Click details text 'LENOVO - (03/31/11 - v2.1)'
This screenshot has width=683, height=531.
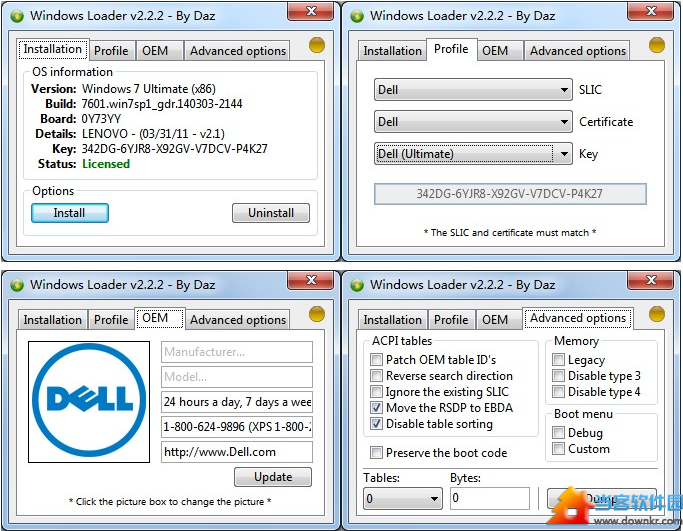(x=153, y=134)
